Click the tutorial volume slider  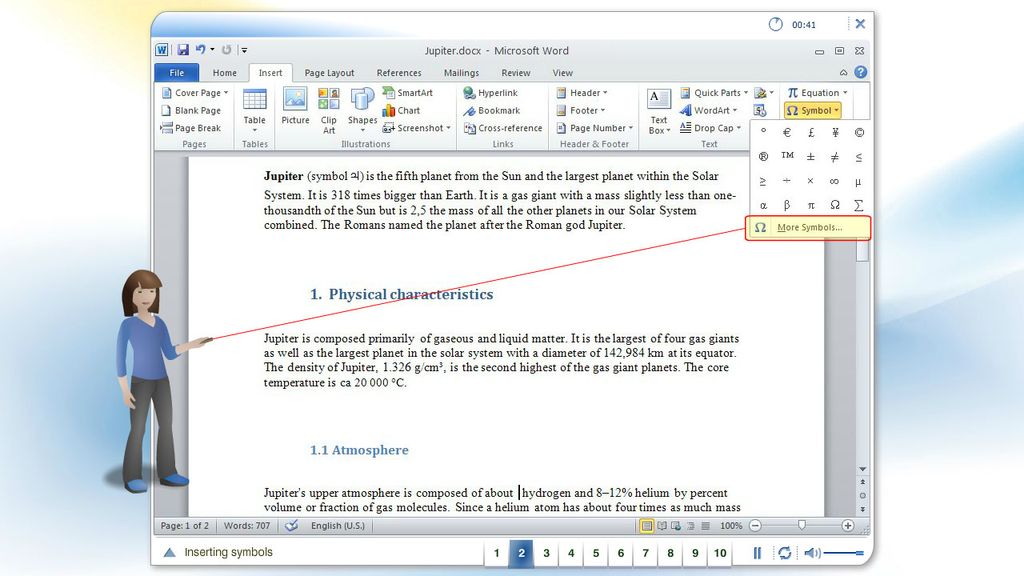[x=844, y=553]
